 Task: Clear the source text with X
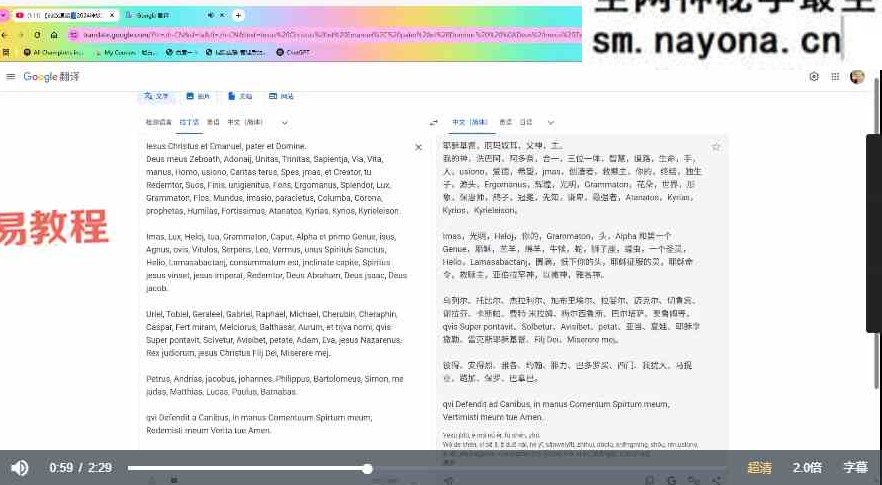pyautogui.click(x=418, y=147)
